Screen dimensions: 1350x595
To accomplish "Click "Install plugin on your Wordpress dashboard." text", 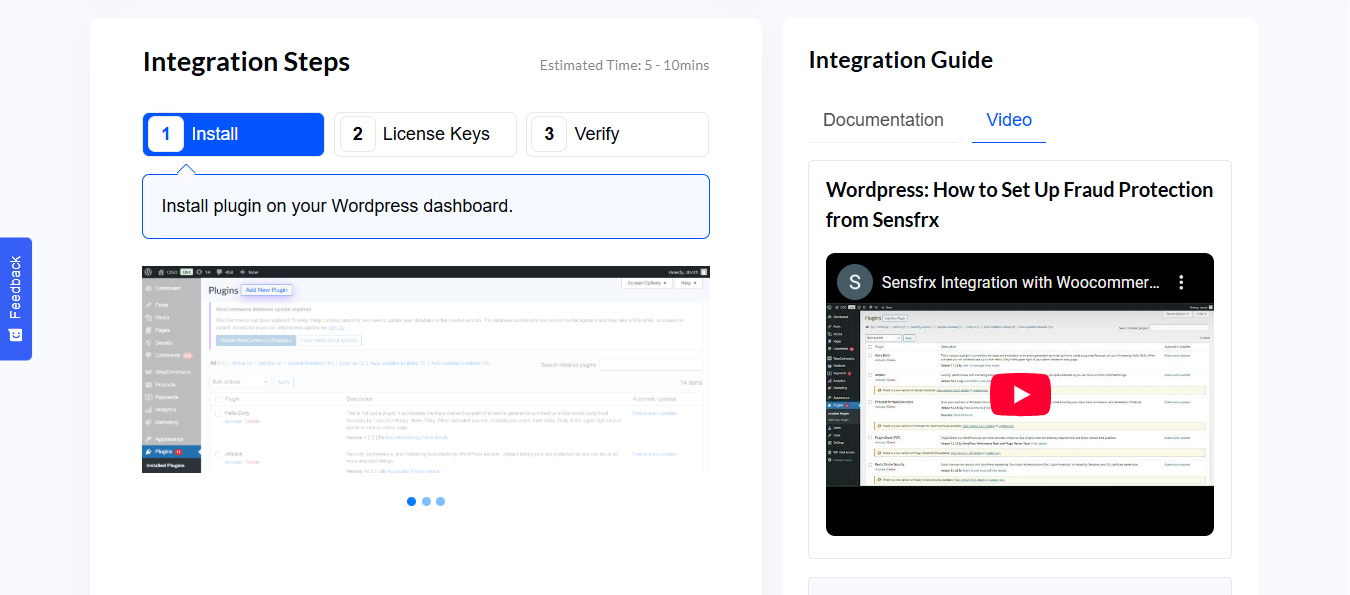I will pyautogui.click(x=337, y=206).
